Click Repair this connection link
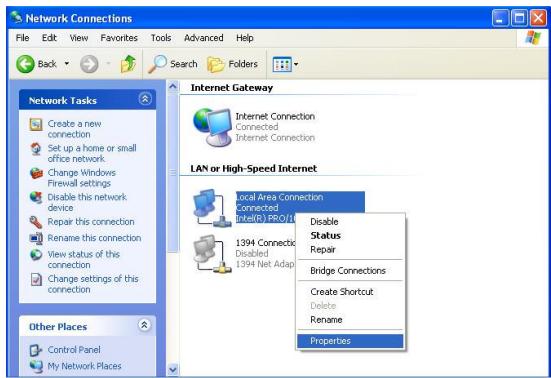The image size is (551, 378). point(91,222)
